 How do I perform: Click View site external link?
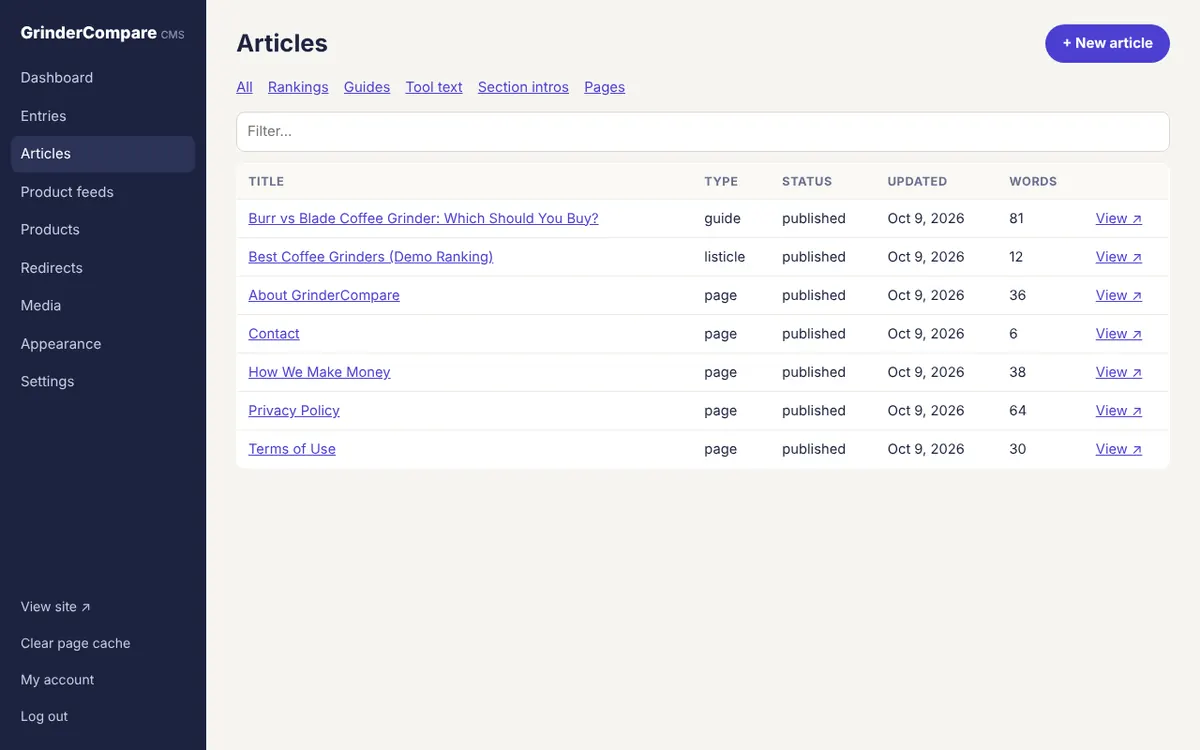56,607
